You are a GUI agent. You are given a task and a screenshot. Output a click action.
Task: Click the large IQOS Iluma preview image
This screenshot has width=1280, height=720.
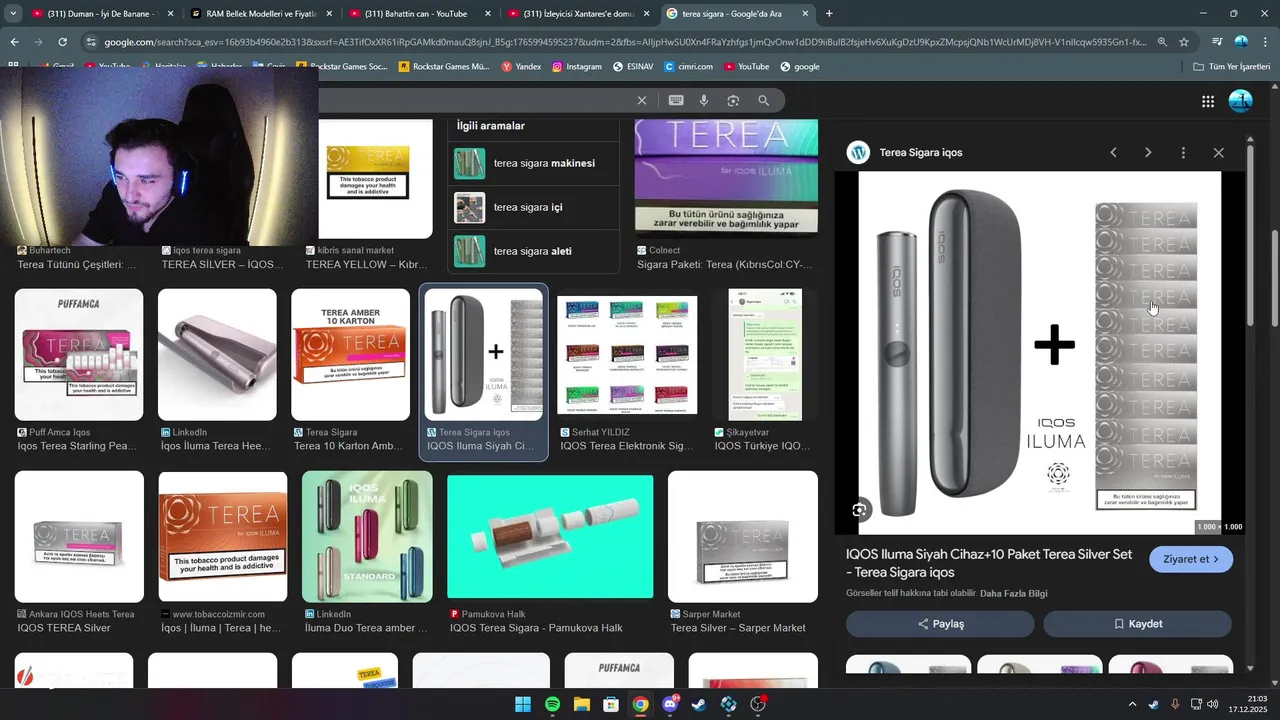coord(1040,353)
